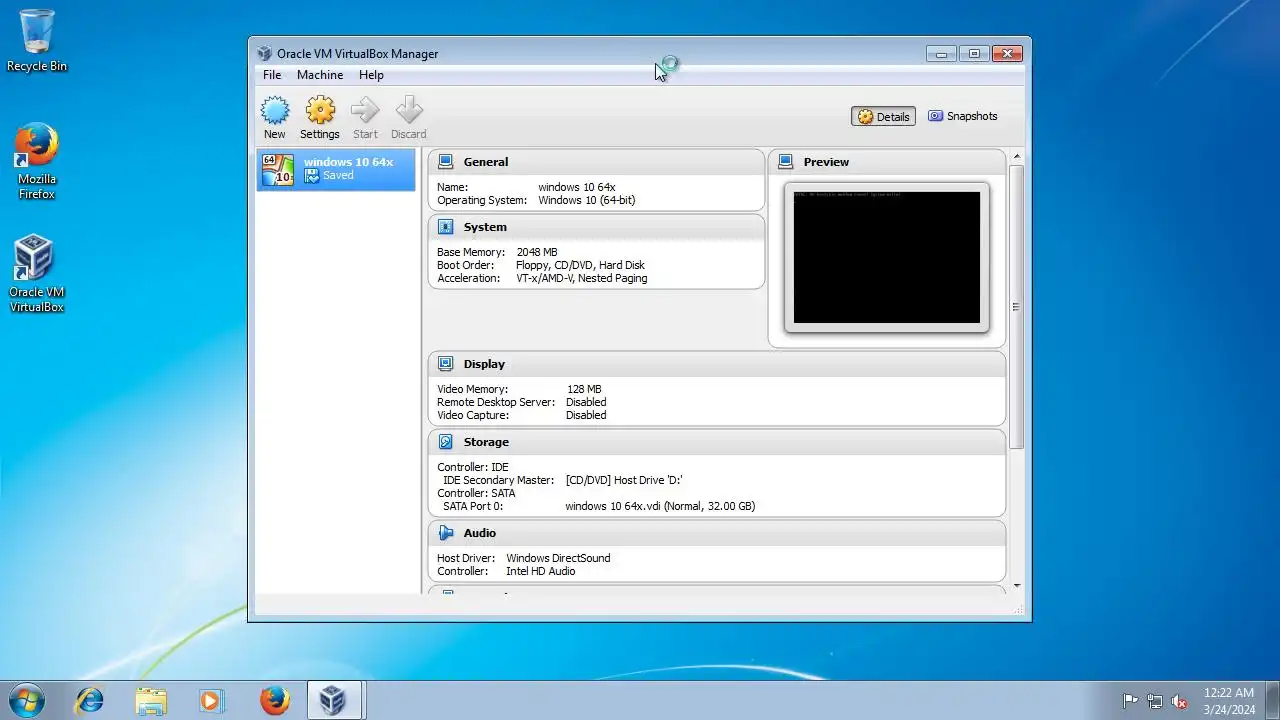
Task: Open Recycle Bin desktop icon
Action: [37, 41]
